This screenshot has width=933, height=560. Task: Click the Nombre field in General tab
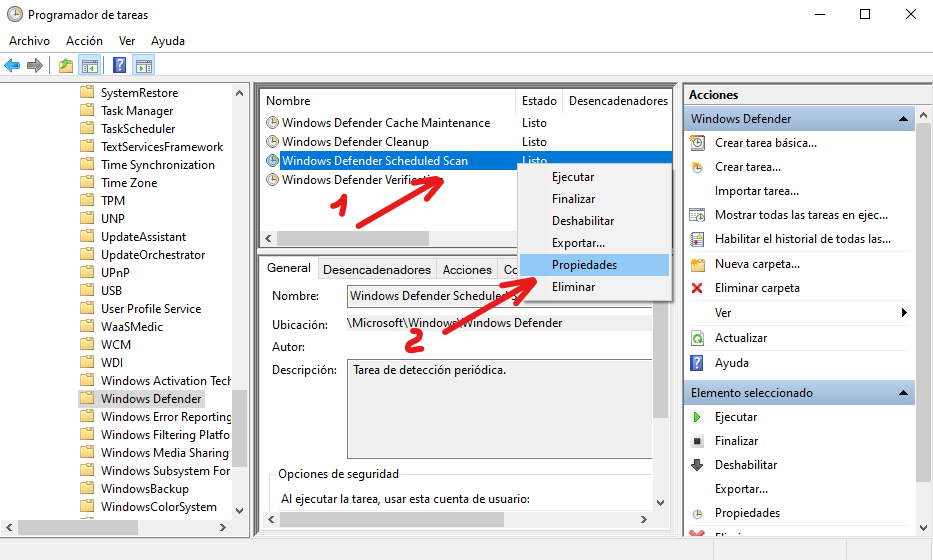(499, 296)
